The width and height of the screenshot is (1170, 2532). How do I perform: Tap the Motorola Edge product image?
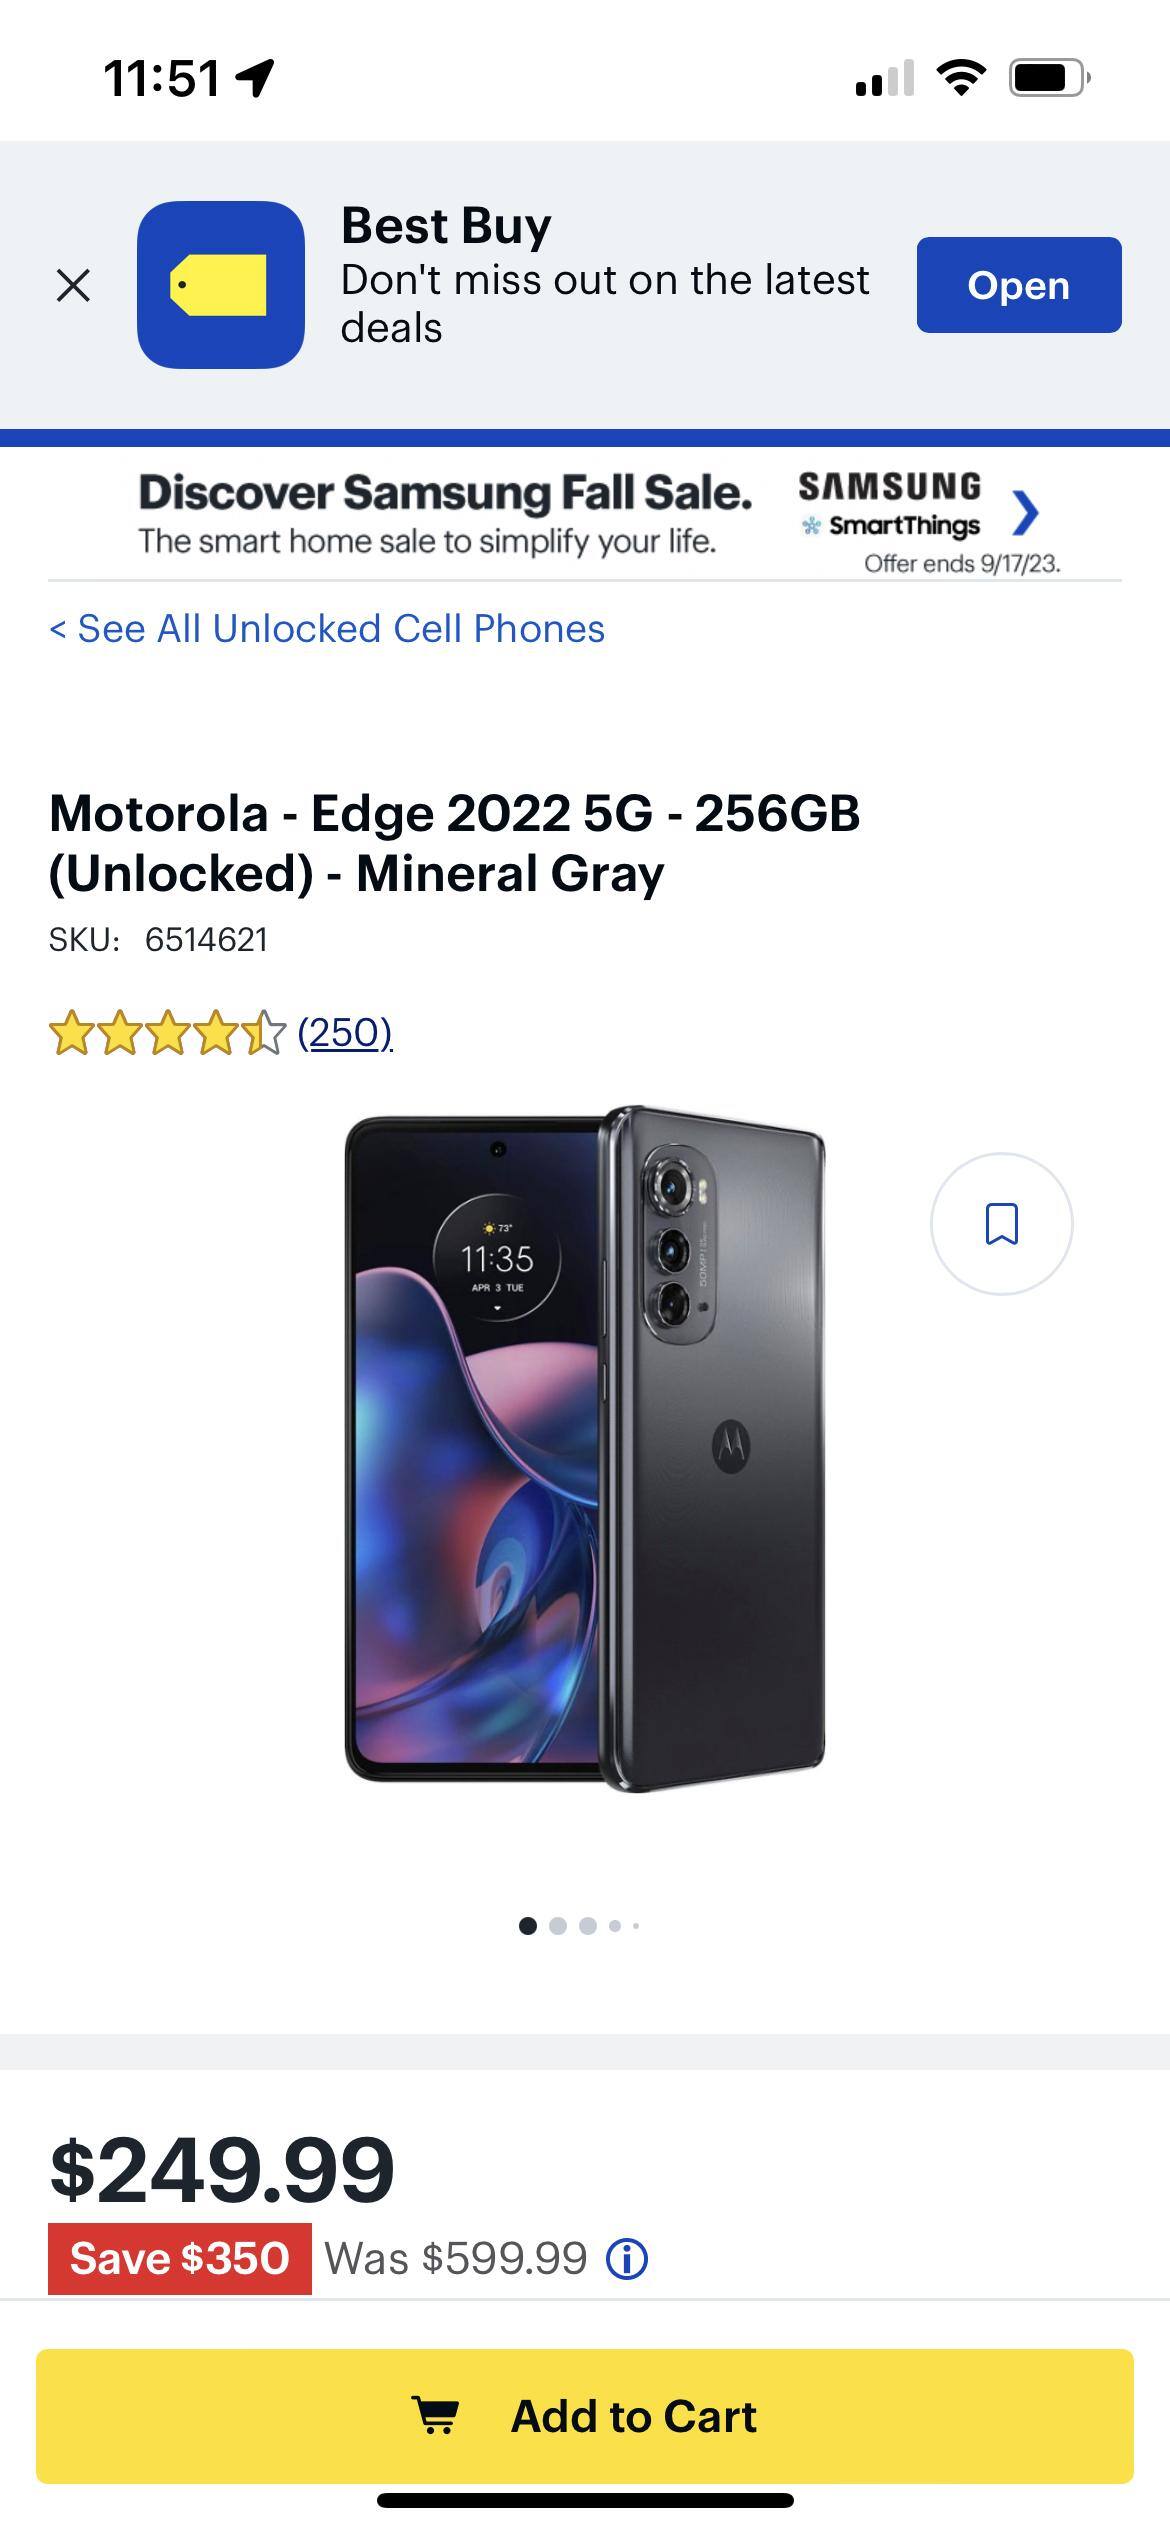pos(585,1449)
